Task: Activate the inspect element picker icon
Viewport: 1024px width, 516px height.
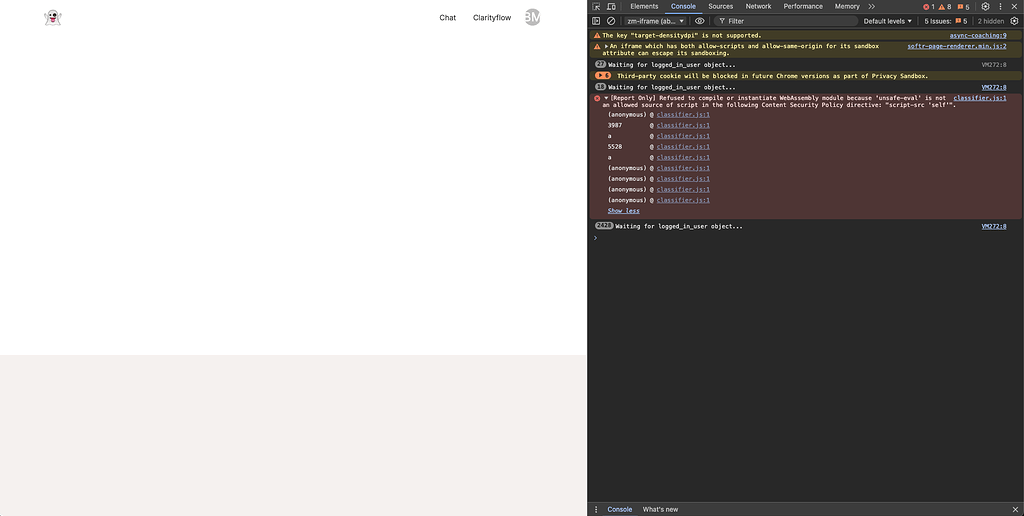Action: coord(596,7)
